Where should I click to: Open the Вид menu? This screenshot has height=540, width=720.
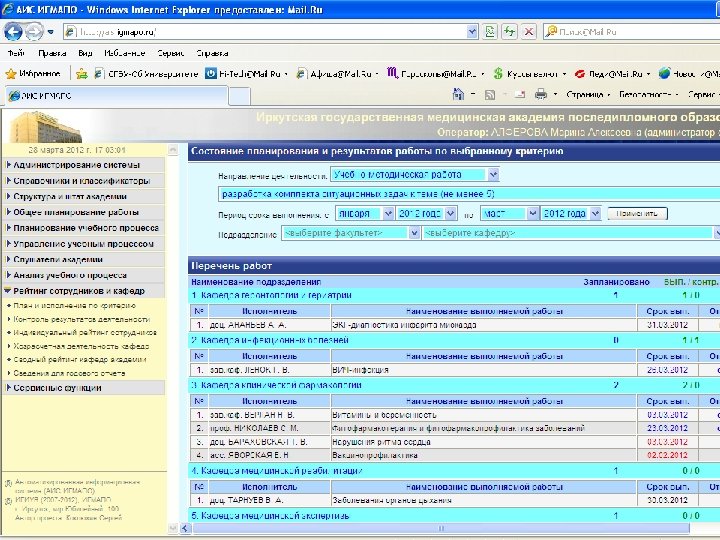tap(85, 53)
